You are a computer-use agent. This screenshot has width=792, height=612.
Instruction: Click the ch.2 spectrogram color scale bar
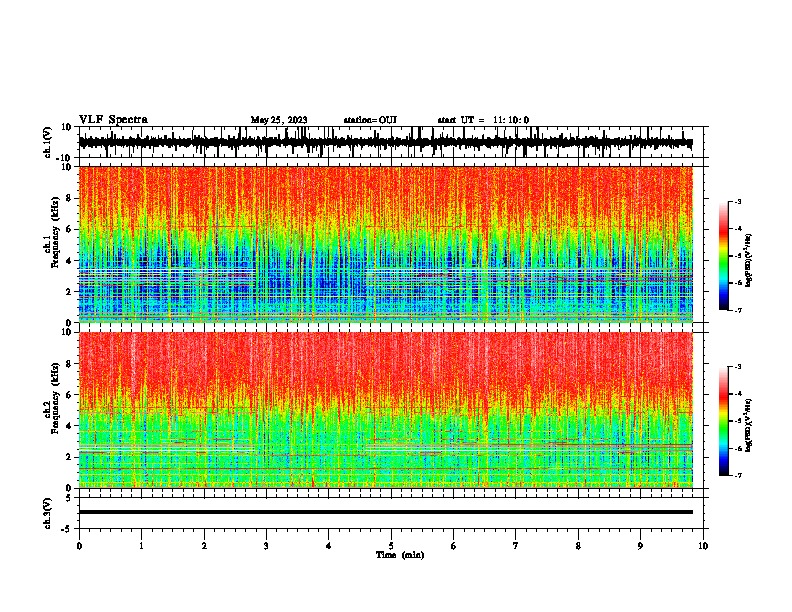(x=723, y=421)
